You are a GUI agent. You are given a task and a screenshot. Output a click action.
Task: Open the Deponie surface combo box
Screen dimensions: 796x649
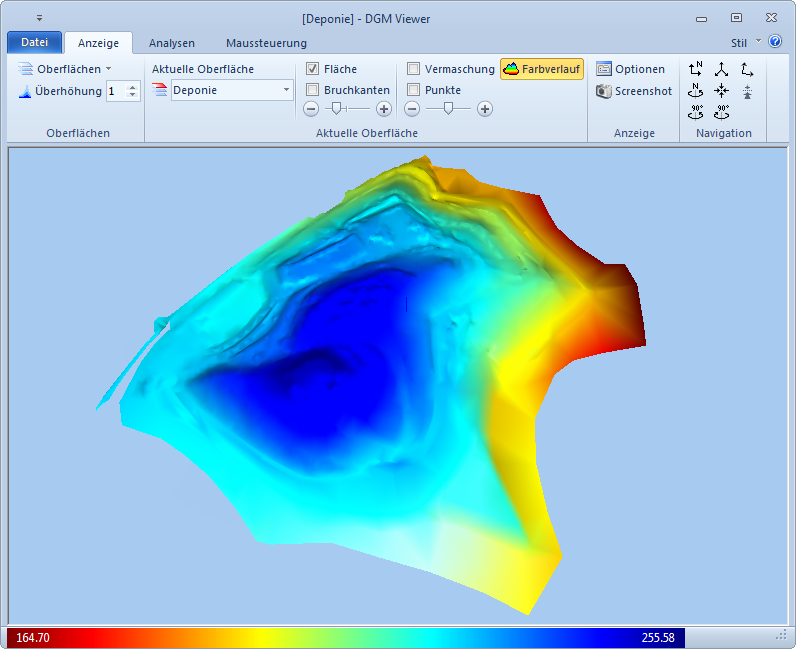coord(231,90)
